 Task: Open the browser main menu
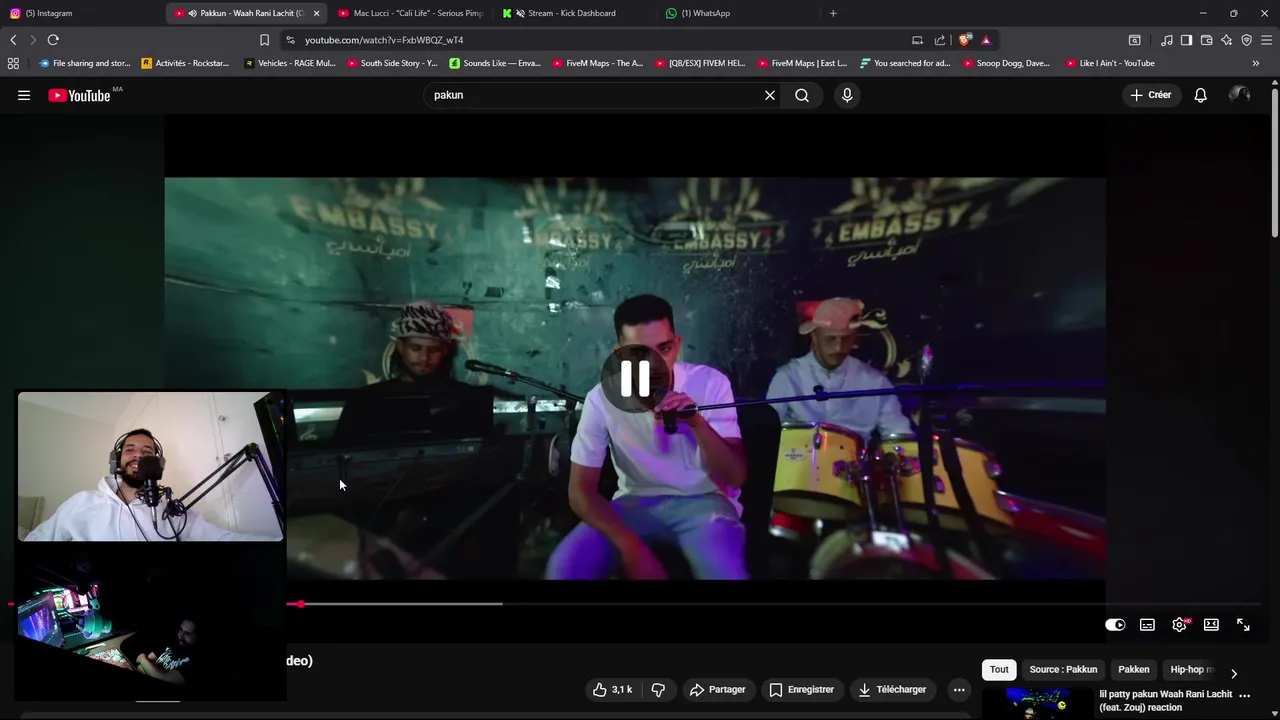tap(1266, 40)
